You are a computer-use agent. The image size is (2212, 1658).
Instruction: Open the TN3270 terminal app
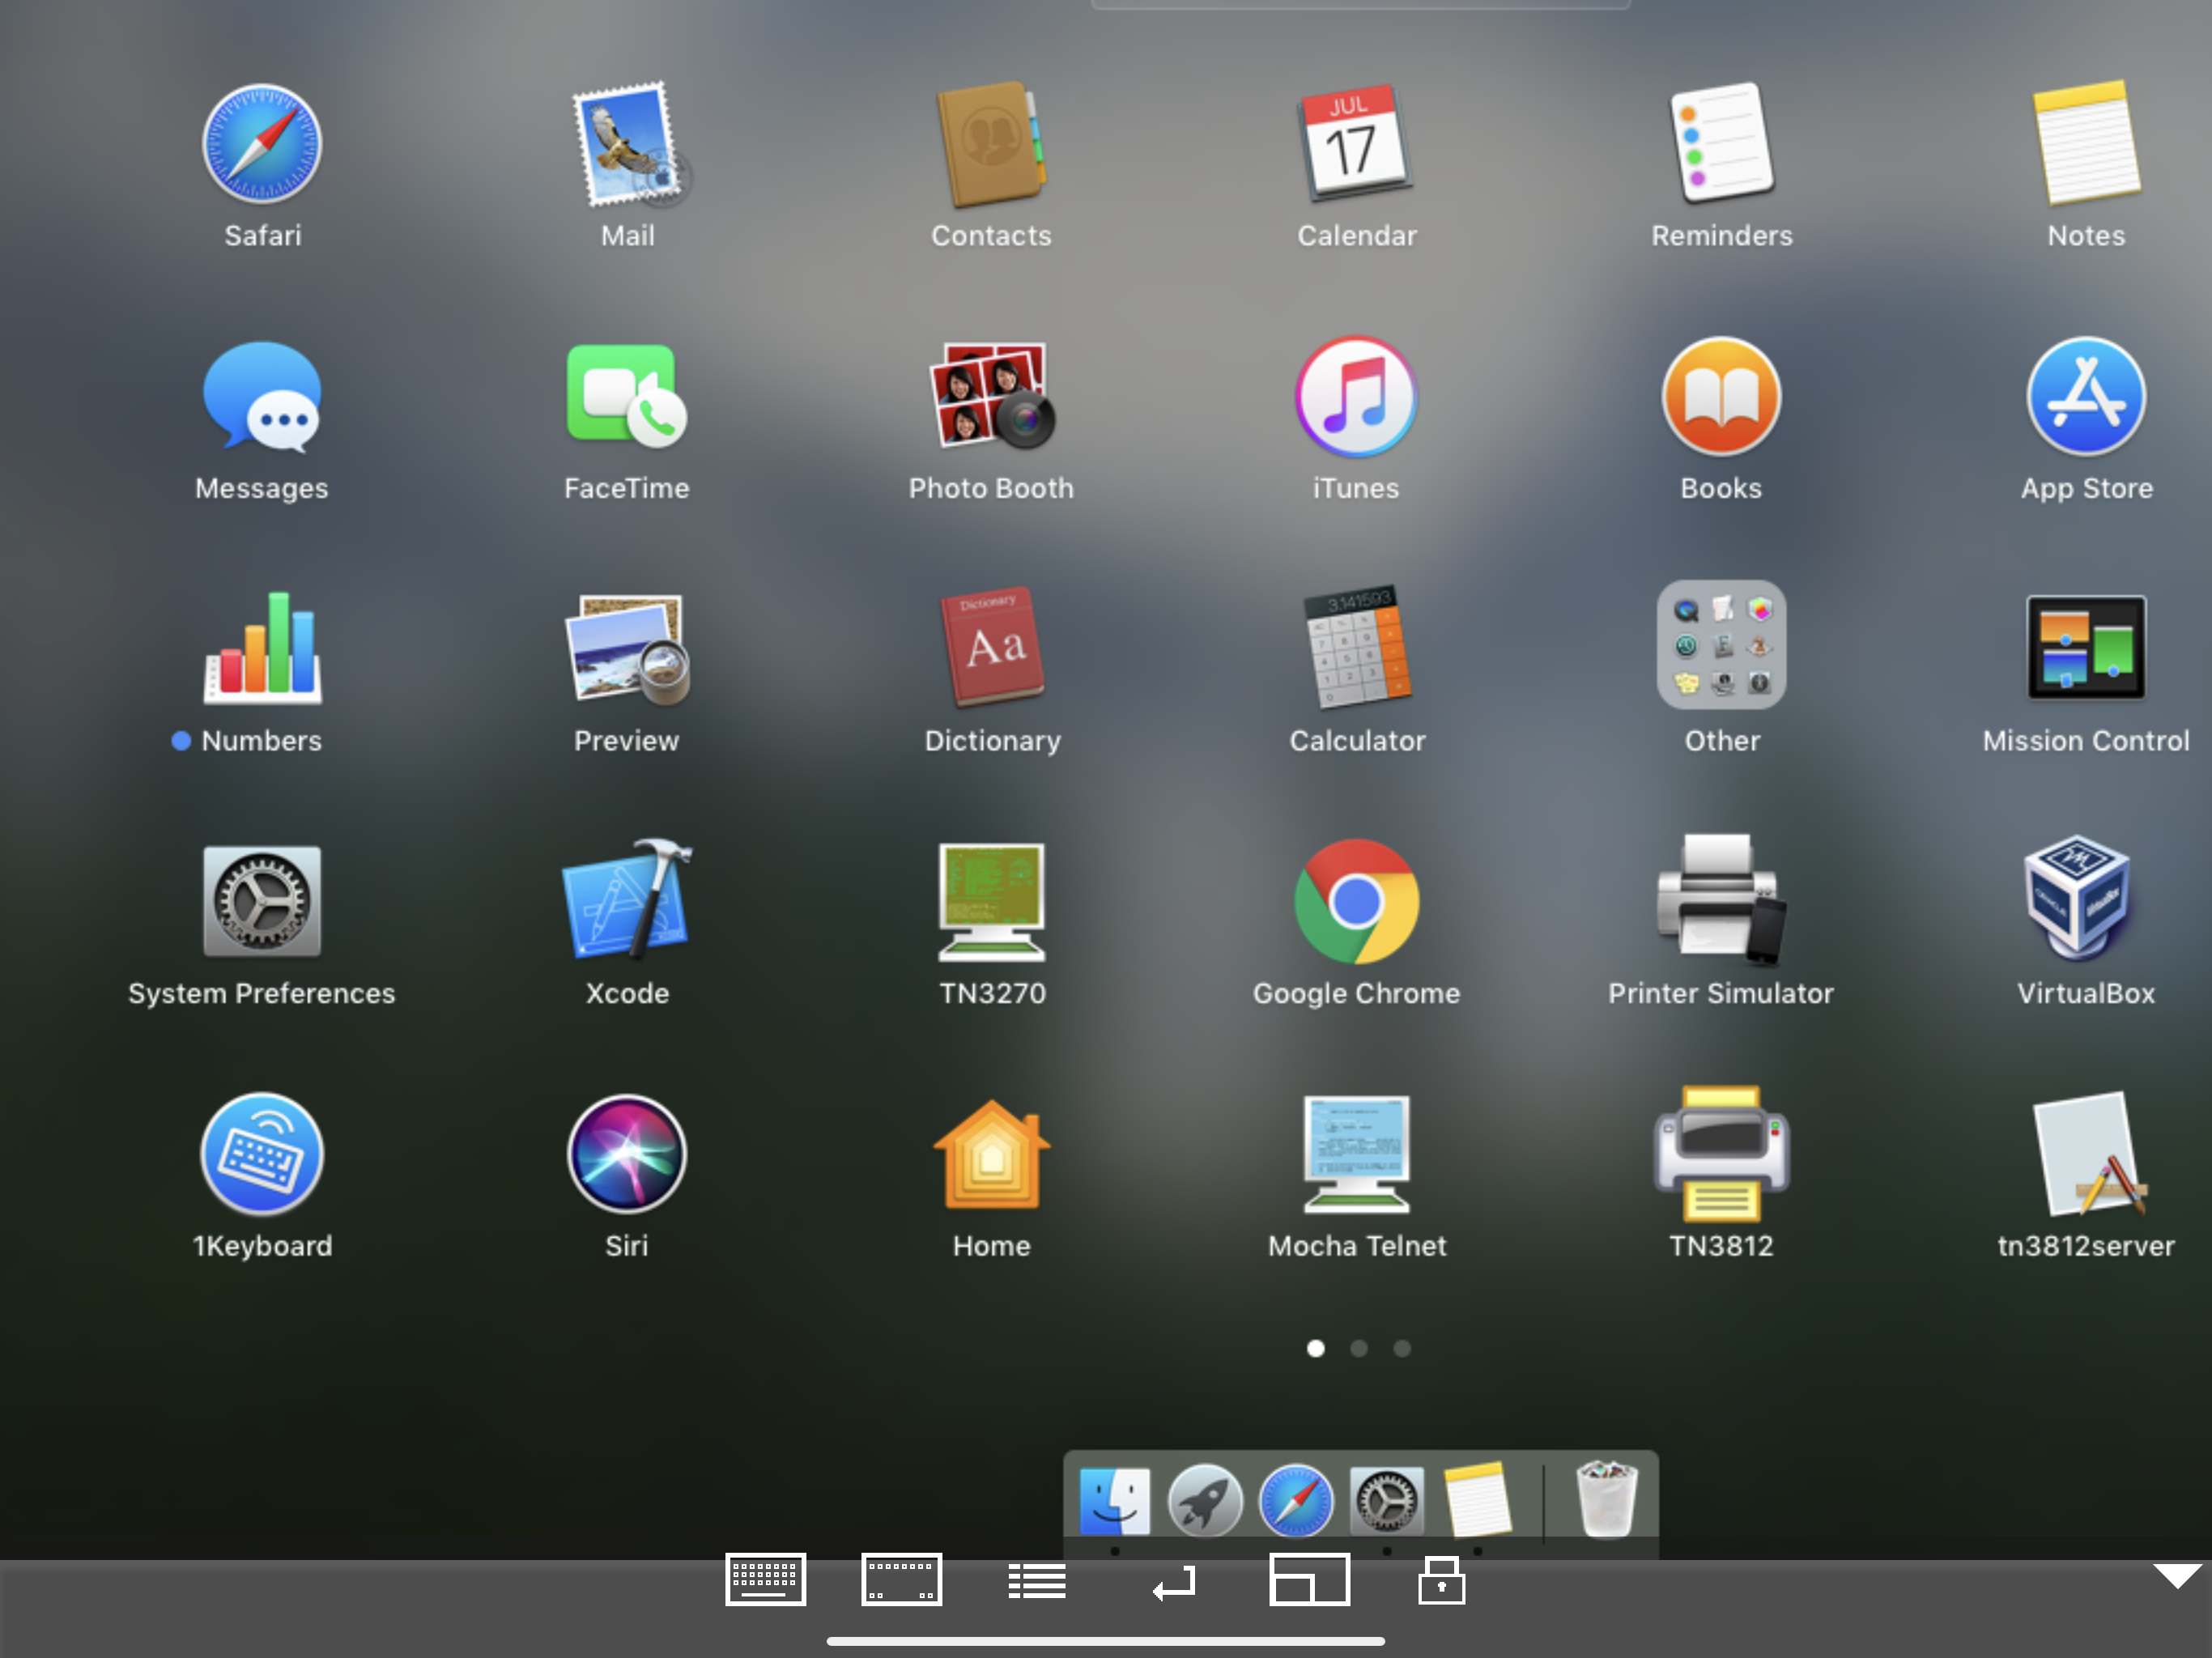991,901
